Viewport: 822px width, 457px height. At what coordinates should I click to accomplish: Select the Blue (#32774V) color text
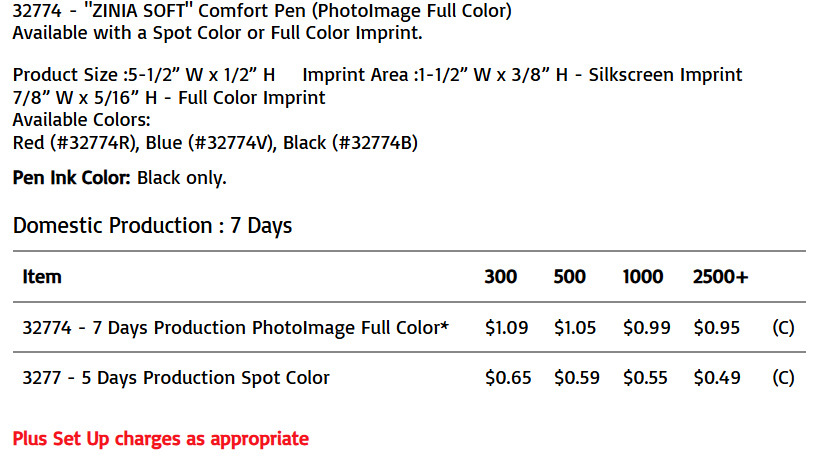(210, 143)
